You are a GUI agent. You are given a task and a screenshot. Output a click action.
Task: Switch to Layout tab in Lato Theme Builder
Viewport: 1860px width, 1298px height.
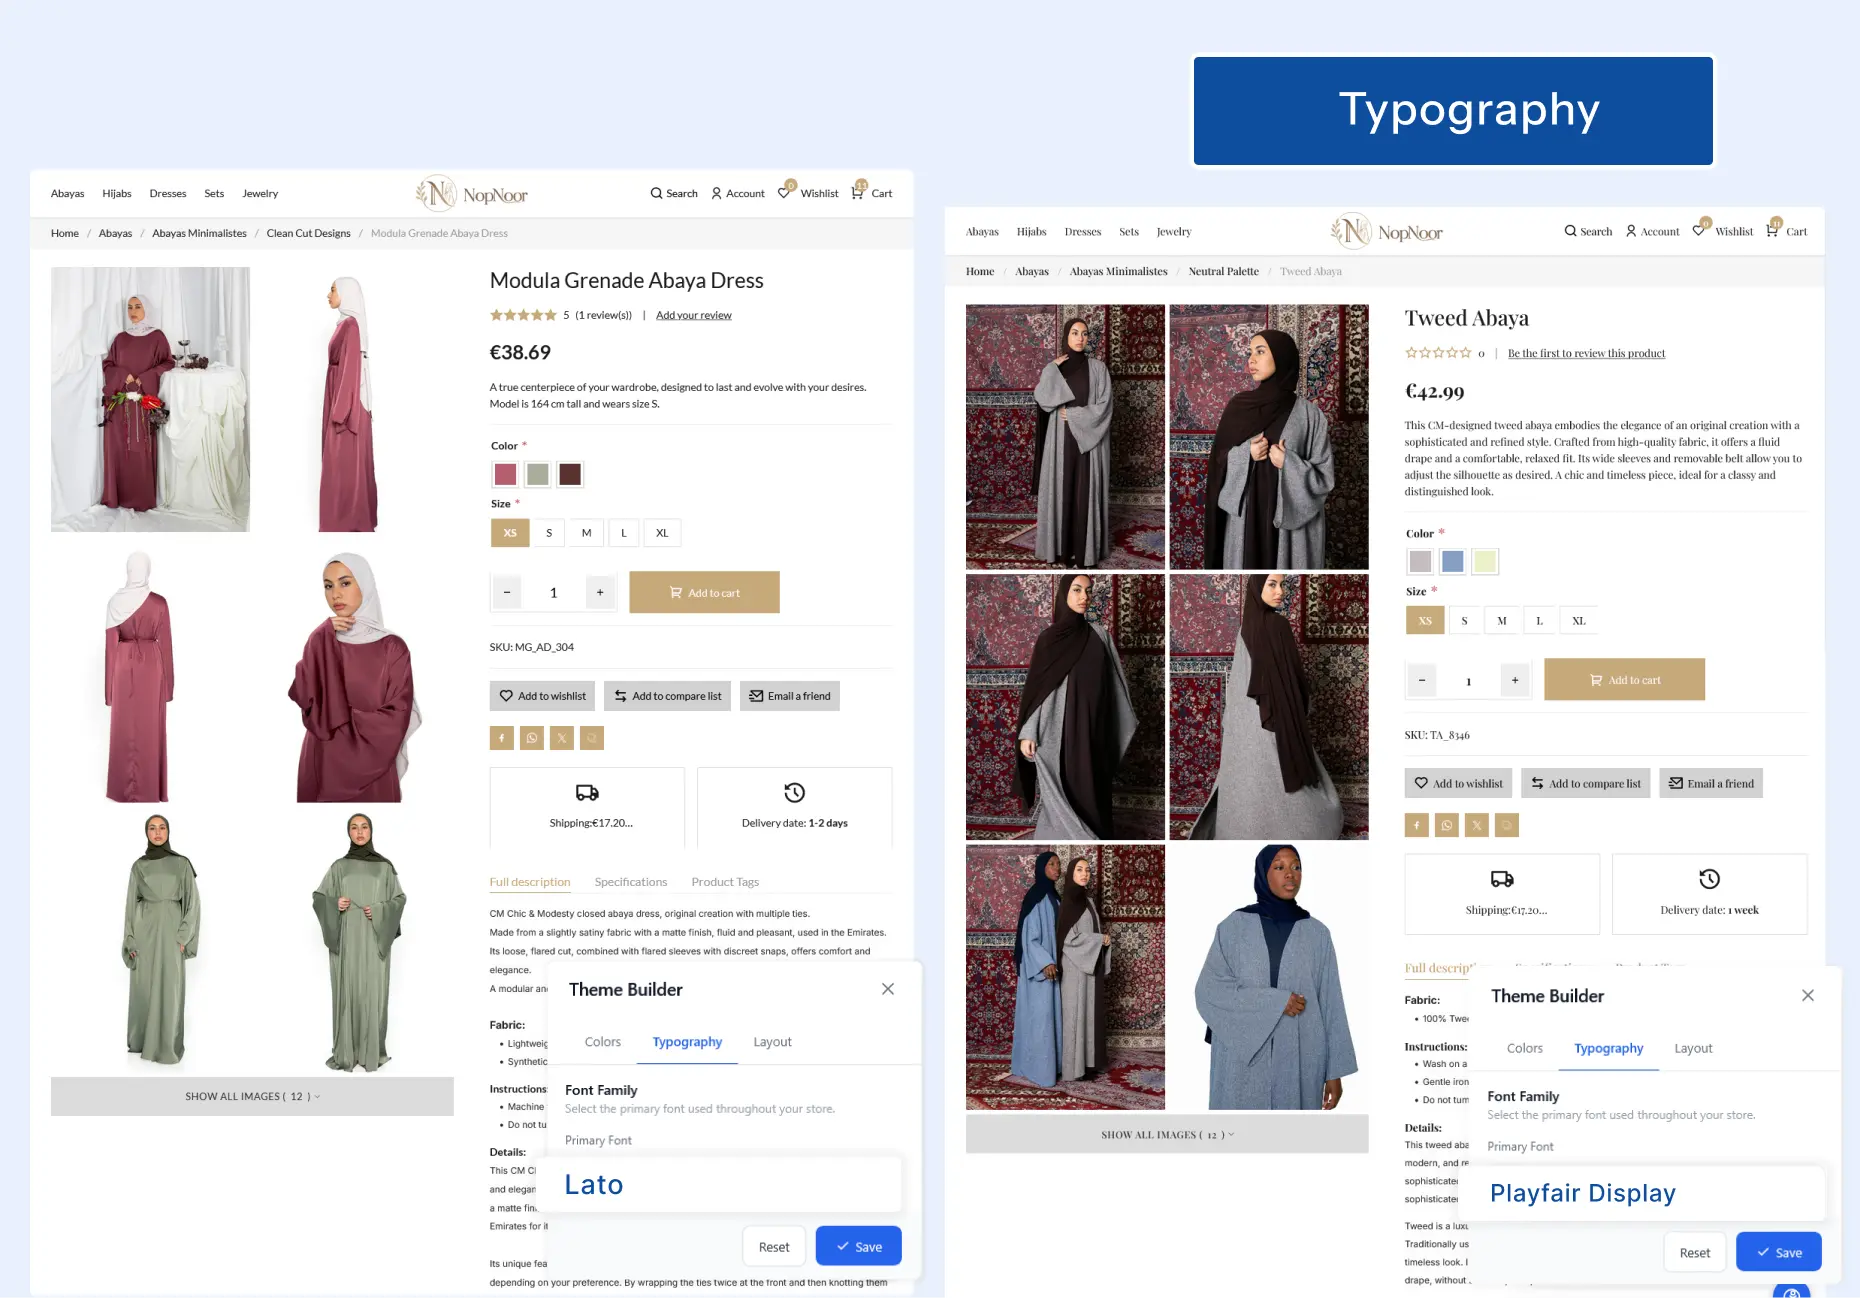tap(772, 1042)
